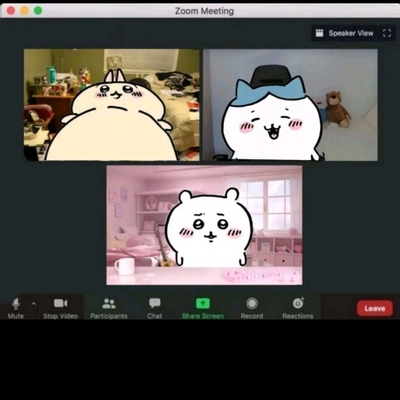
Task: Select blue-eared cat with hat video tile
Action: [x=290, y=105]
